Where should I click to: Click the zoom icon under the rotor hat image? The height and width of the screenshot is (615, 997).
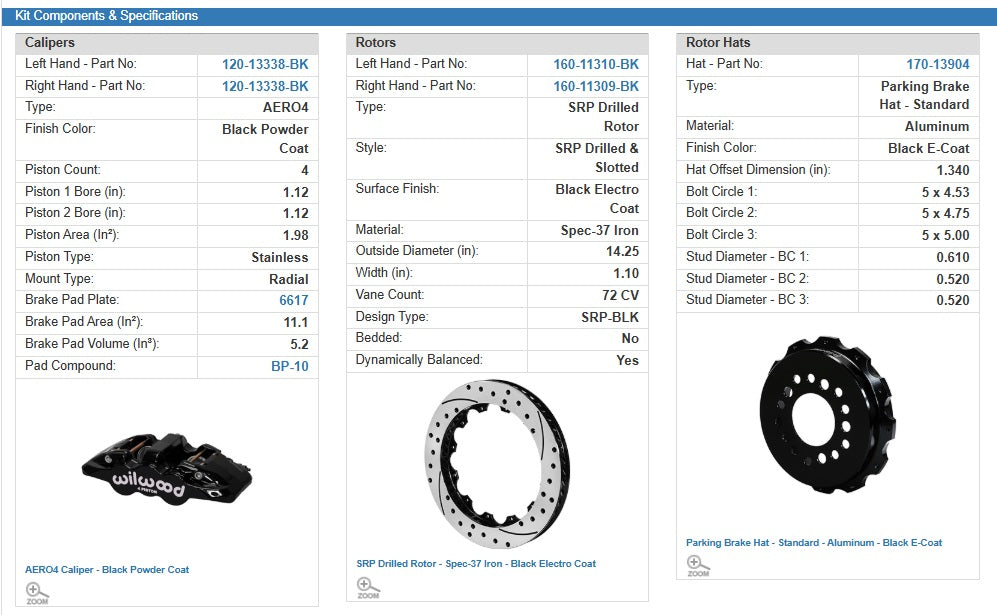point(698,566)
